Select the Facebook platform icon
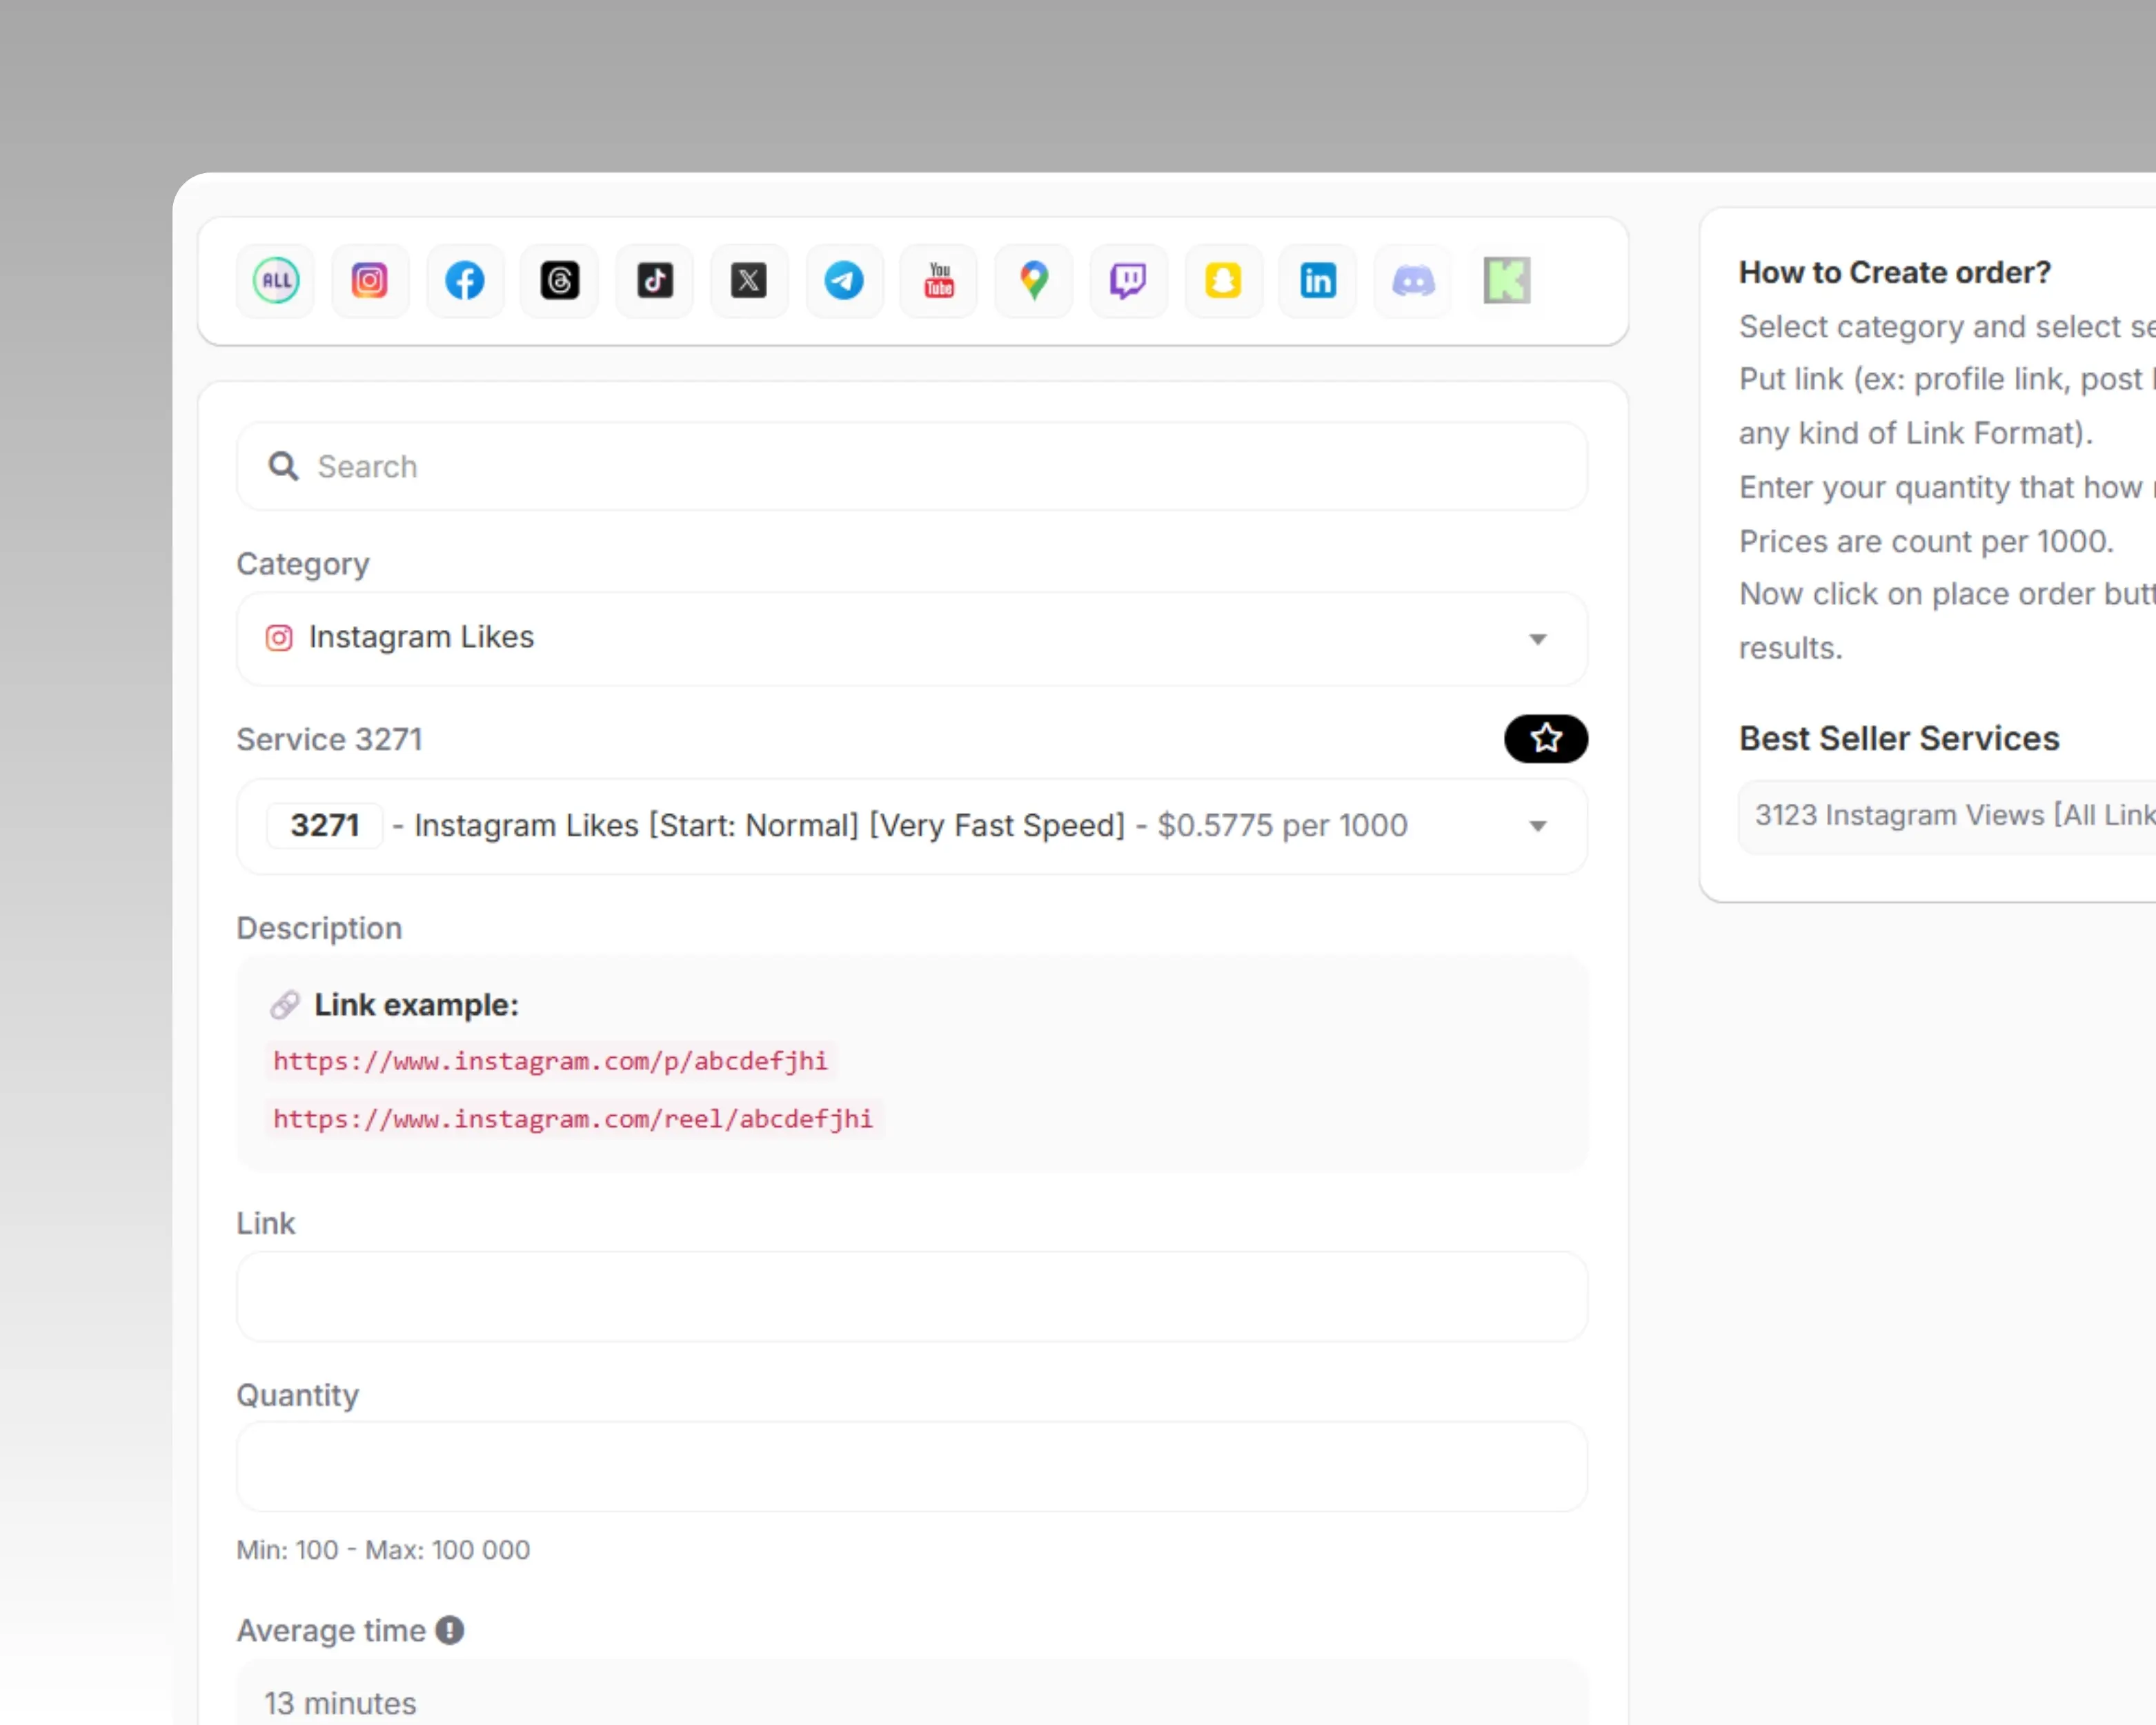Screen dimensions: 2156x1725 (x=464, y=281)
